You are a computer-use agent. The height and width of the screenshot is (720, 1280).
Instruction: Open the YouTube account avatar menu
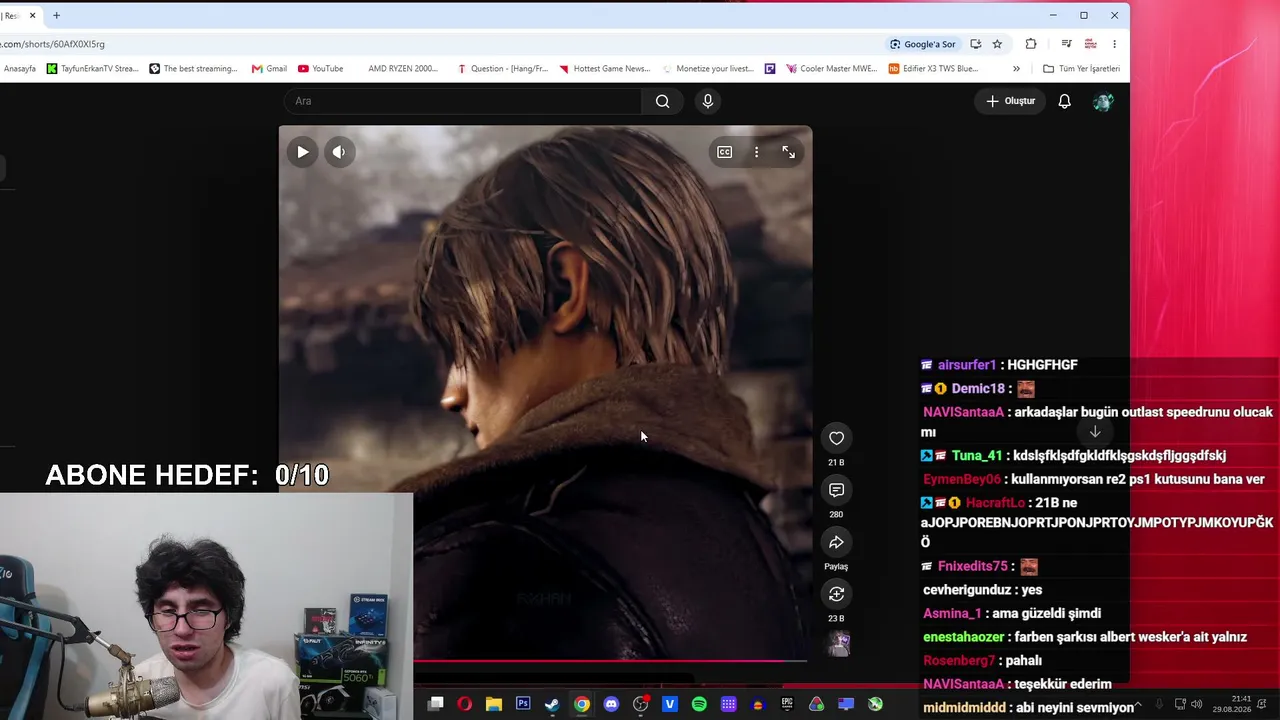(1103, 101)
